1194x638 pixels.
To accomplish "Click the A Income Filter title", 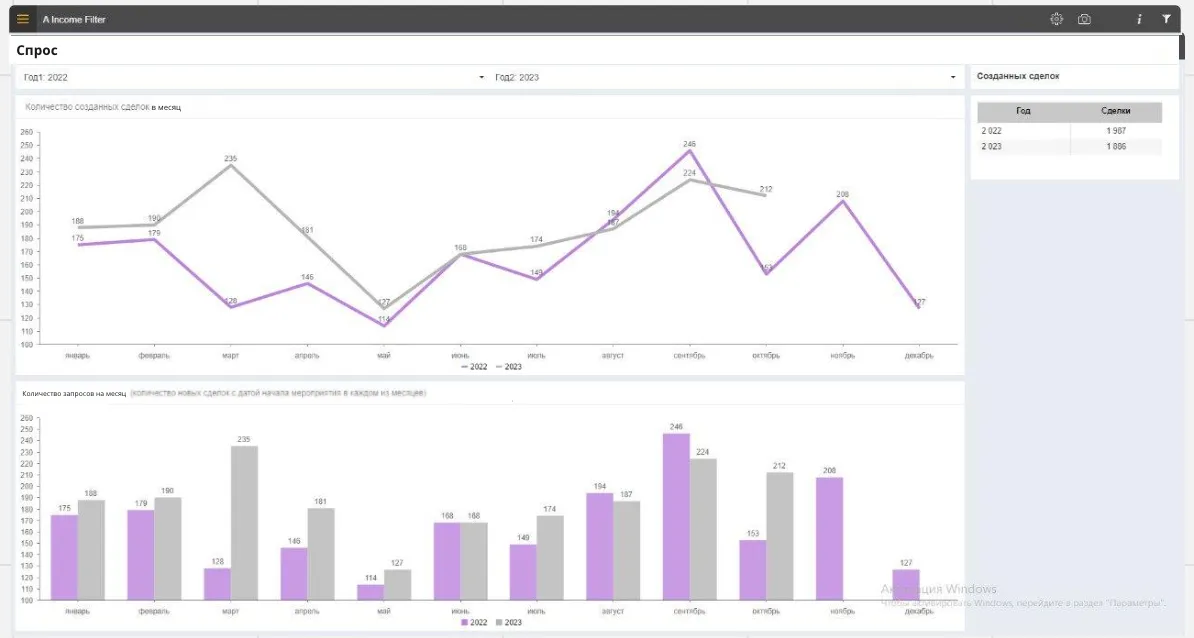I will pos(74,19).
